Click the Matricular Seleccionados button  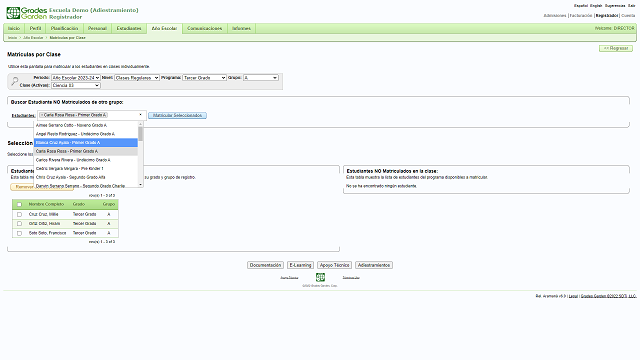(177, 116)
